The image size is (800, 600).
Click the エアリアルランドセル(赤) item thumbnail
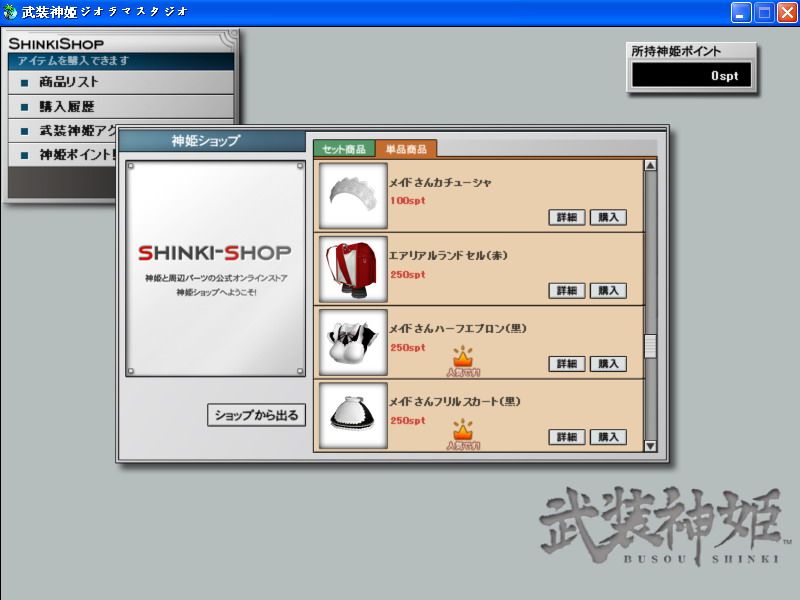pyautogui.click(x=353, y=269)
